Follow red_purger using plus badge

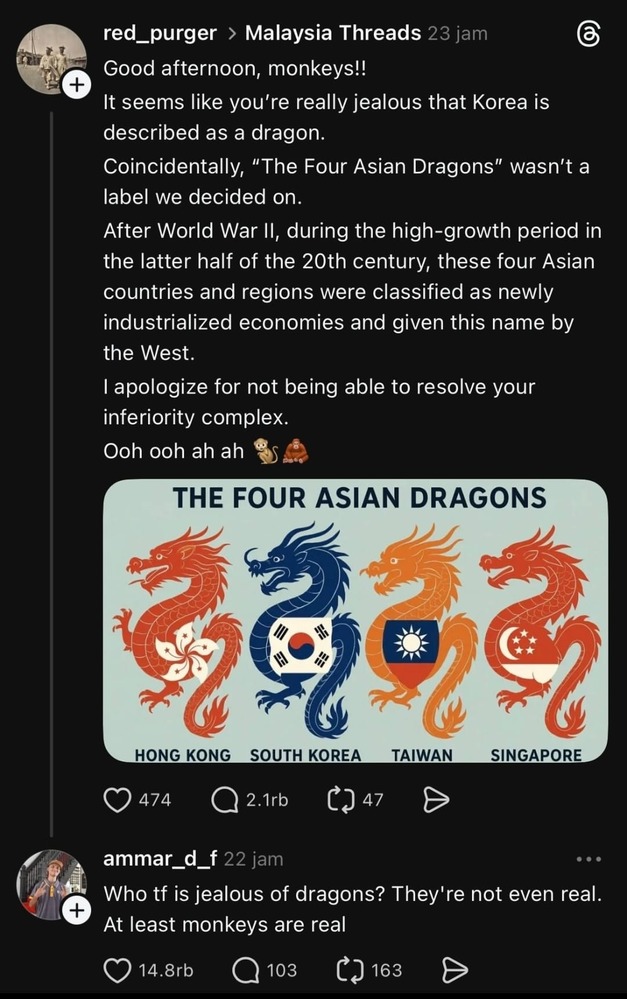[x=76, y=85]
